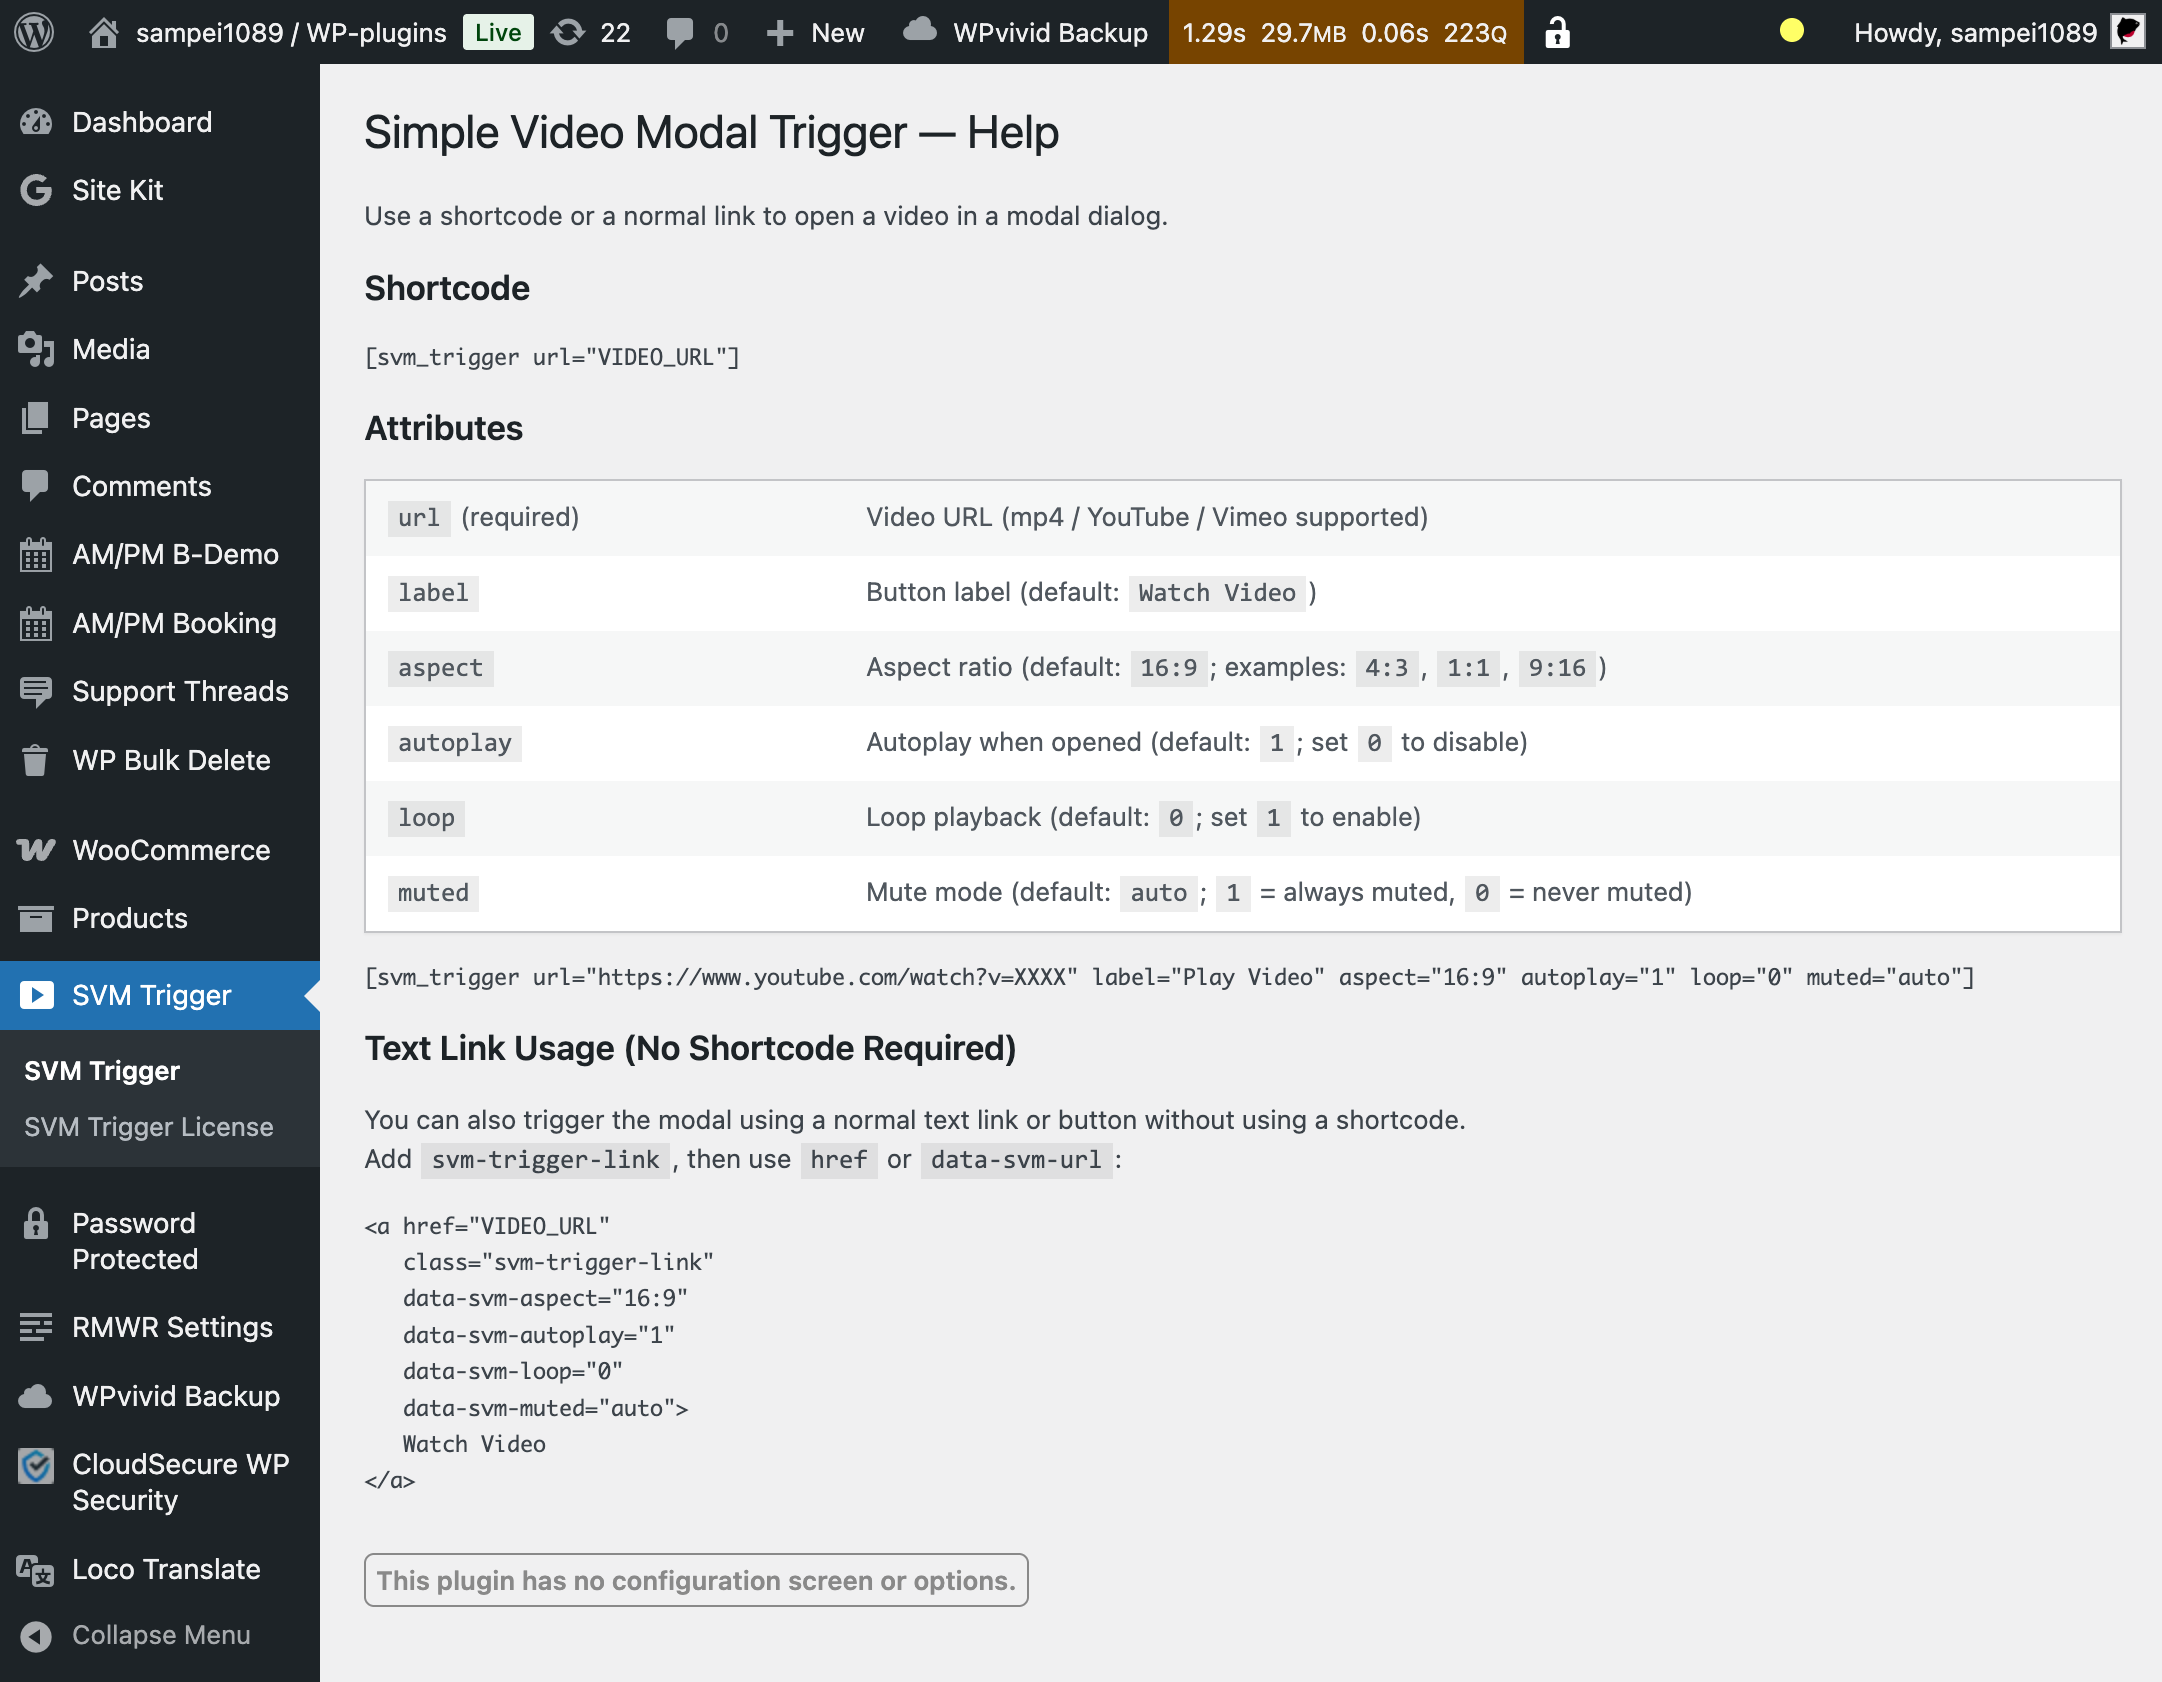The image size is (2162, 1682).
Task: Select the Products sidebar menu
Action: [130, 918]
